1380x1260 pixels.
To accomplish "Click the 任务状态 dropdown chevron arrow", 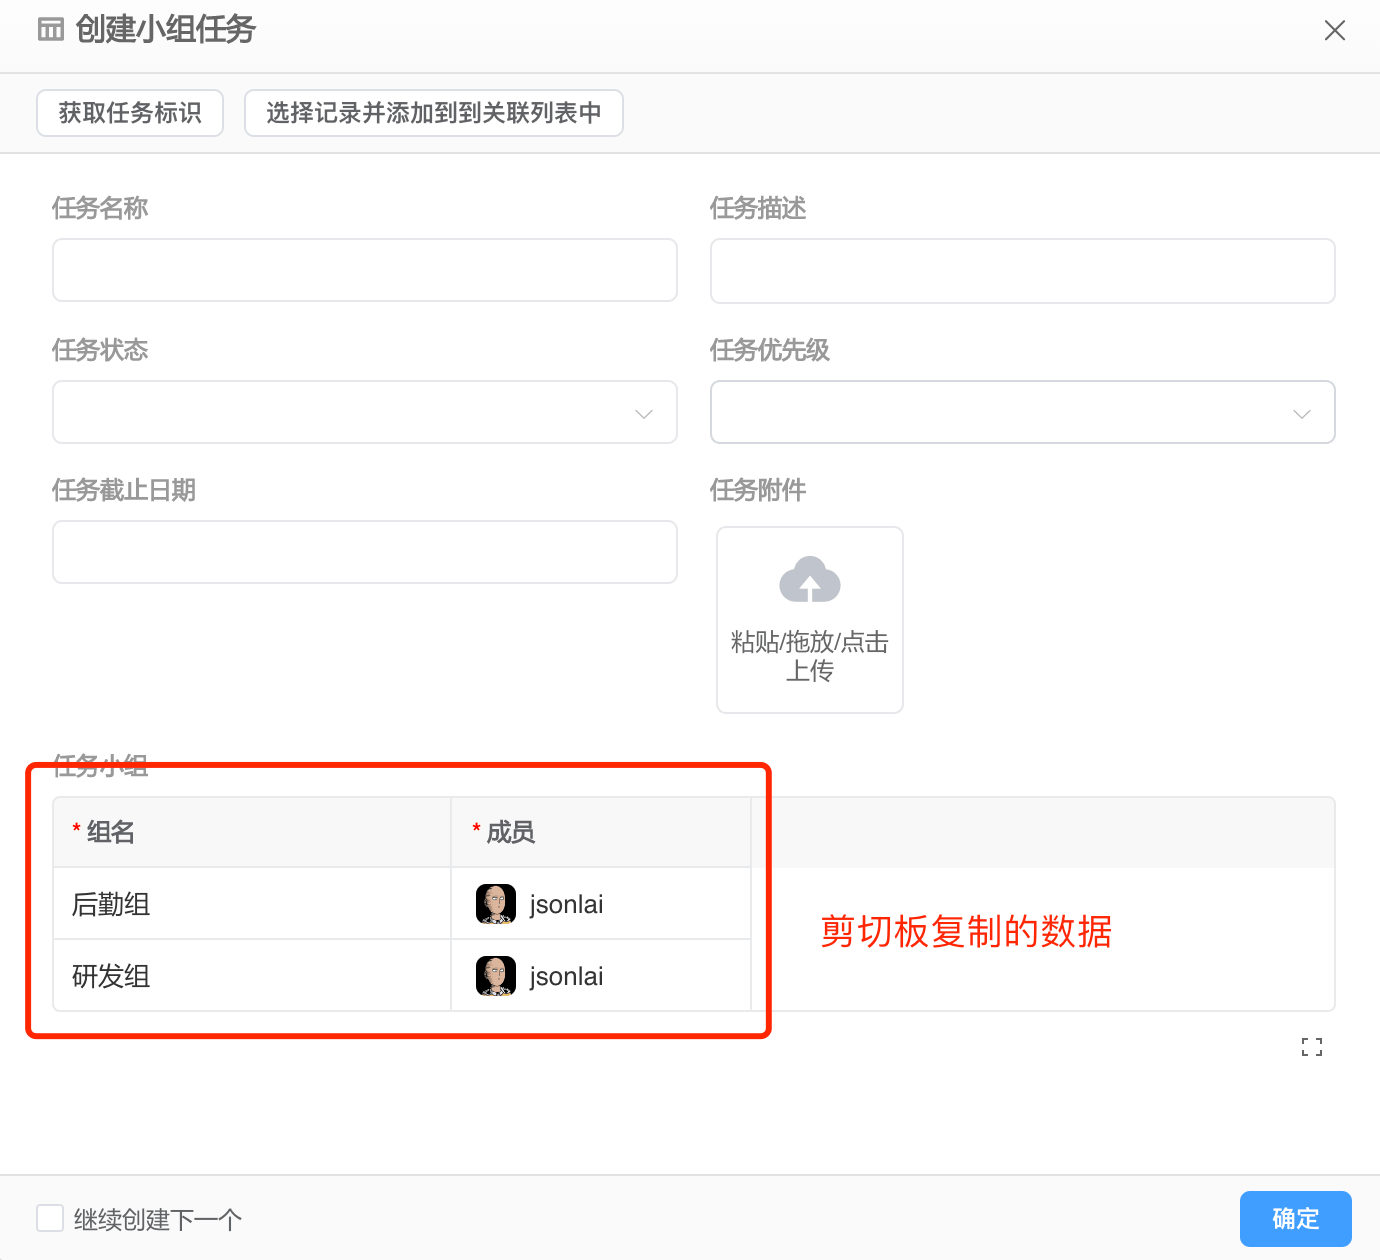I will click(643, 412).
